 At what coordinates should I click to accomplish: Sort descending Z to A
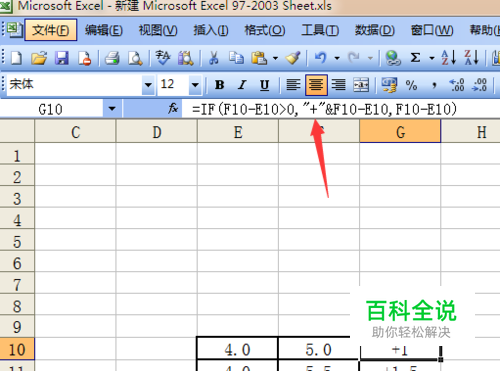[x=471, y=58]
